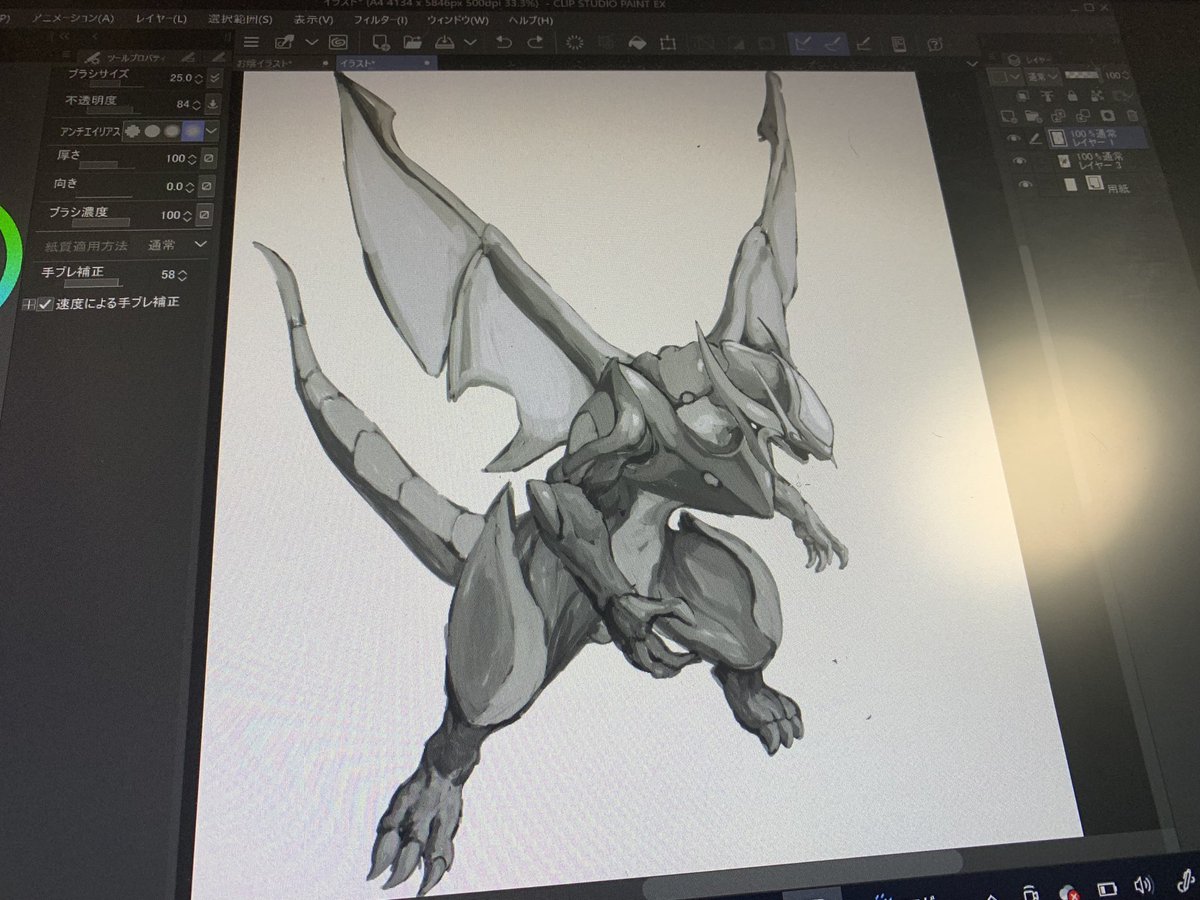The width and height of the screenshot is (1200, 900).
Task: Open the smartphone connection icon
Action: coord(898,44)
